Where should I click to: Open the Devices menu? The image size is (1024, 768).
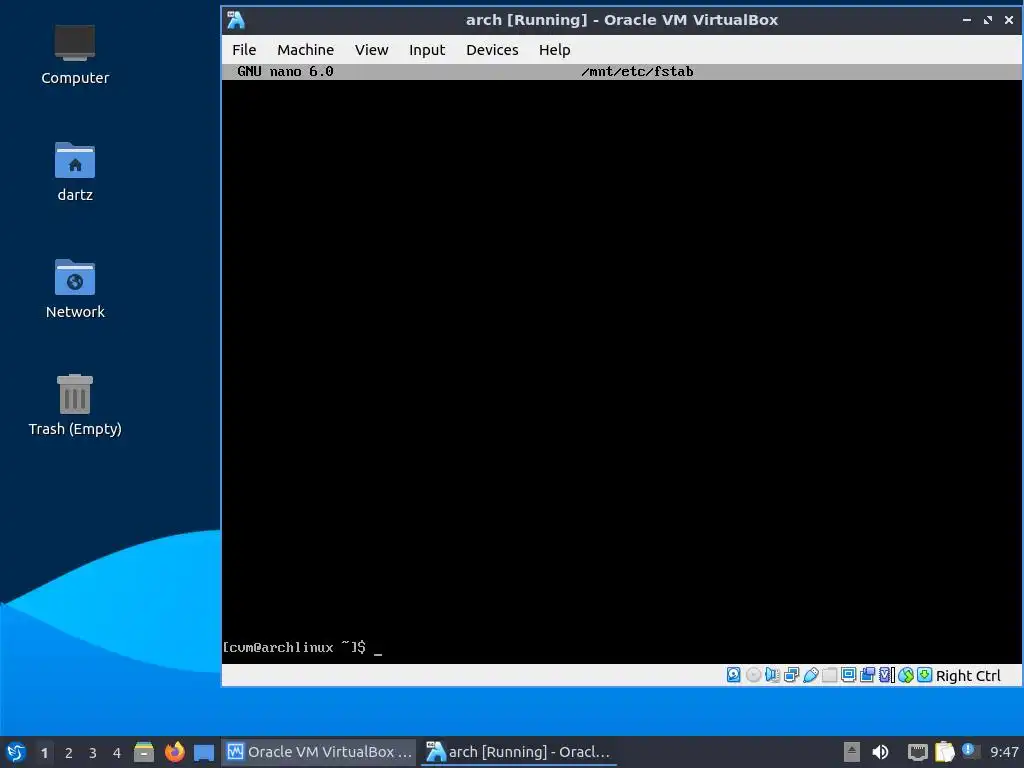492,50
